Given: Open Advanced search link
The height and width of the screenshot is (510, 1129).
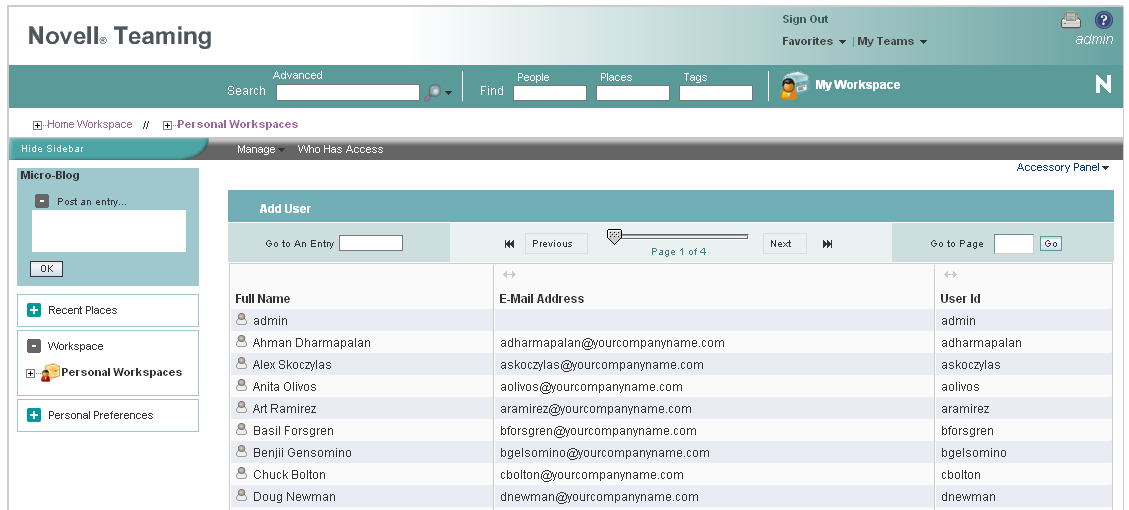Looking at the screenshot, I should pyautogui.click(x=297, y=75).
